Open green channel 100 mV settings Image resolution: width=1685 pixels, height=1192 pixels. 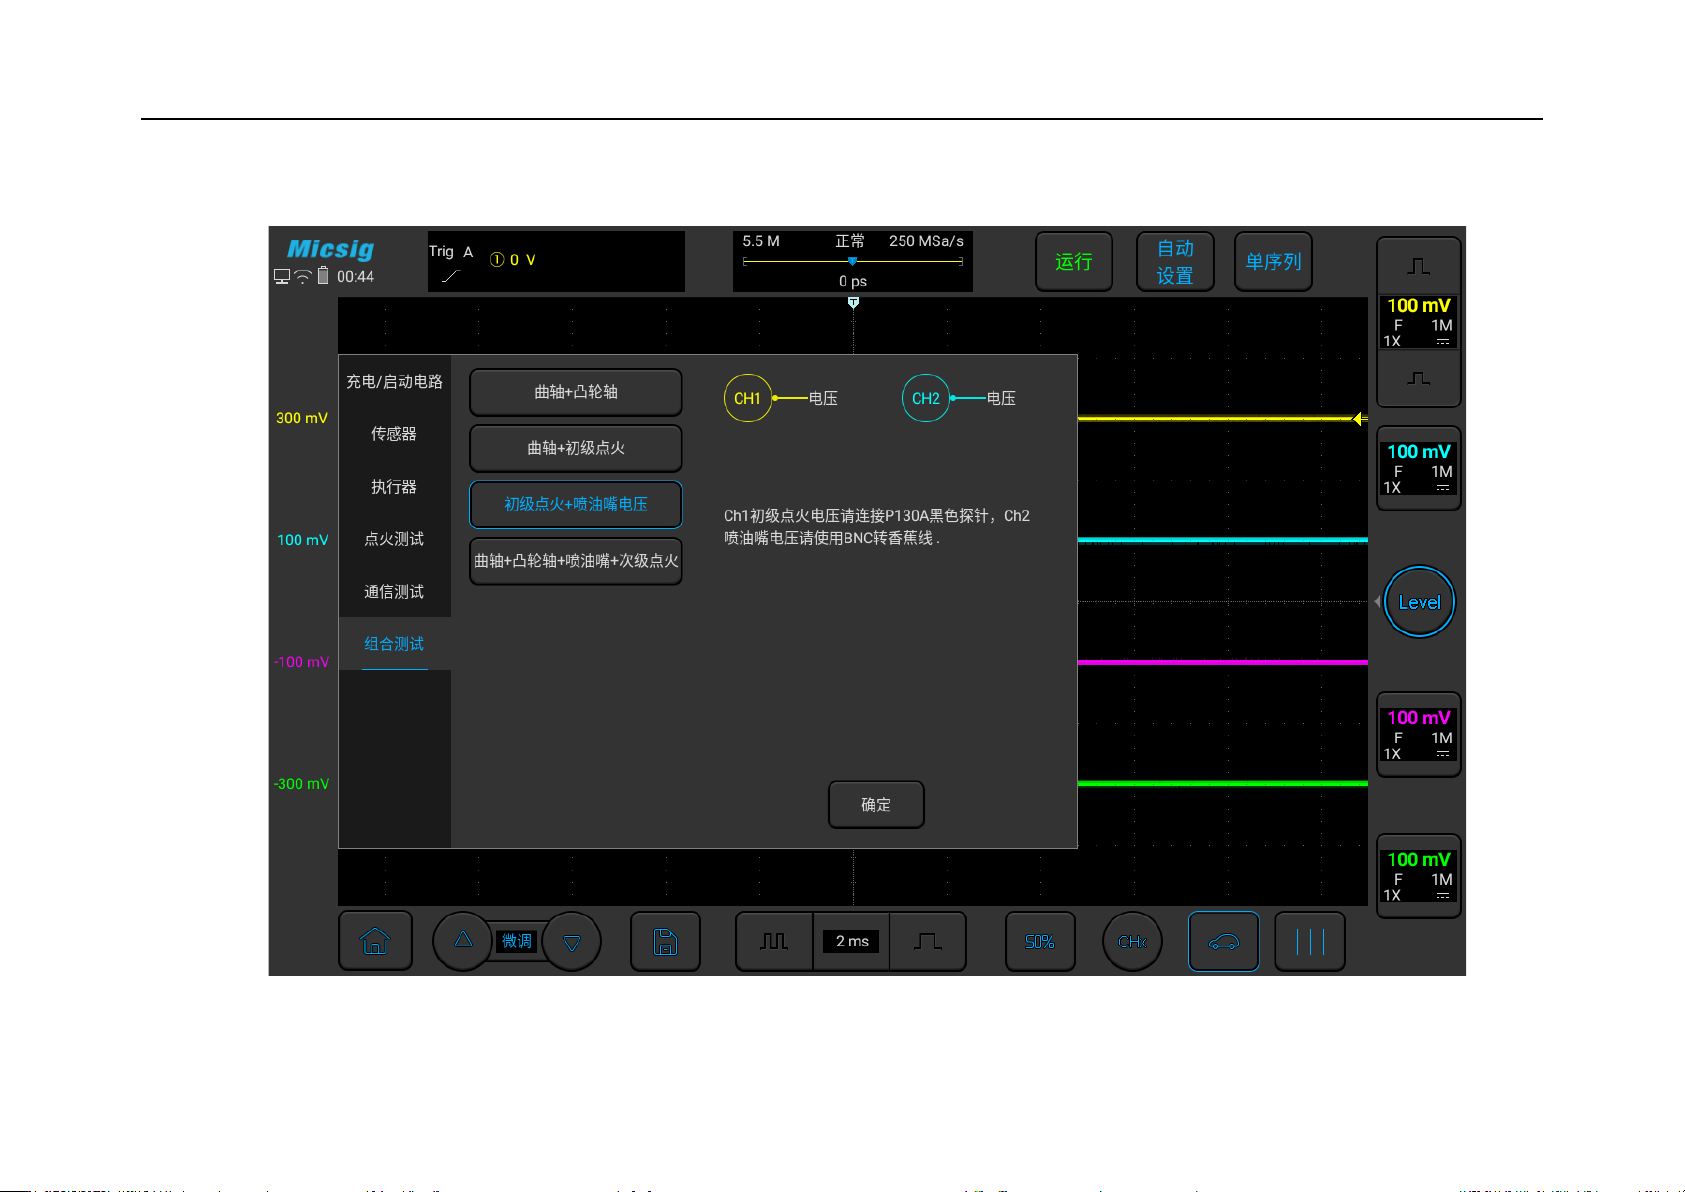click(x=1419, y=876)
